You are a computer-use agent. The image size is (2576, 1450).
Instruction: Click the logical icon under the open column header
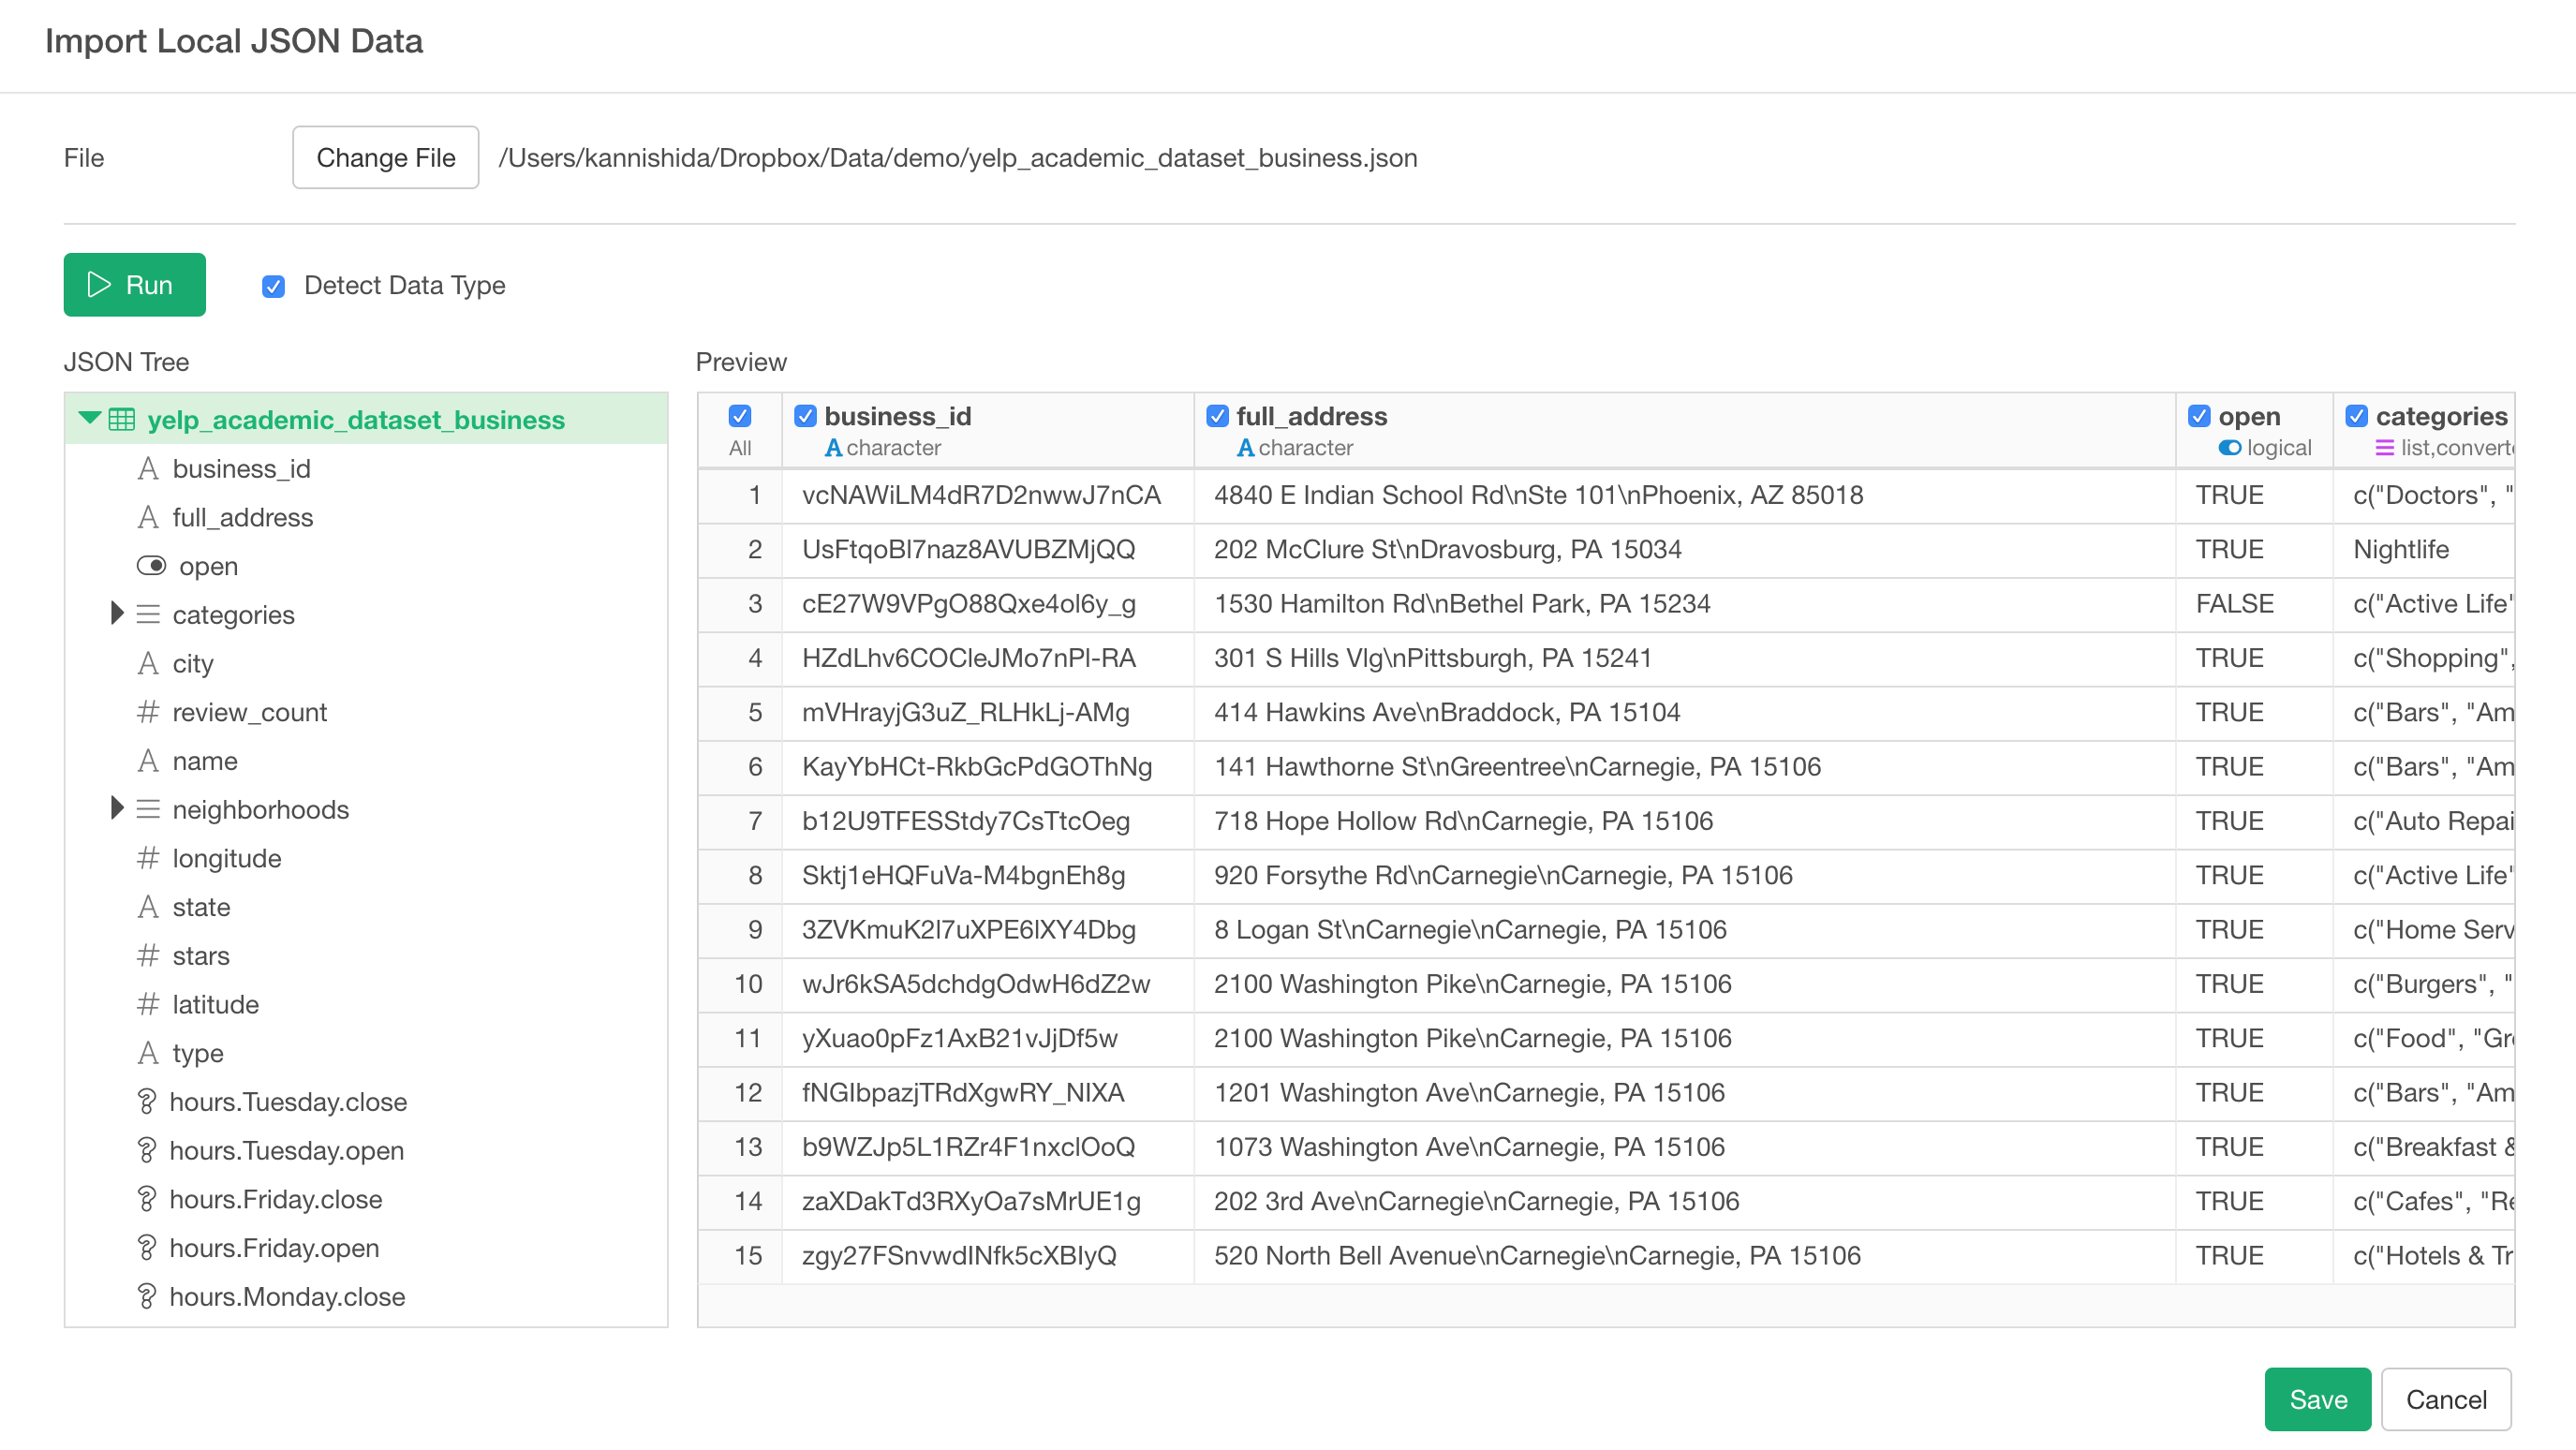coord(2230,448)
